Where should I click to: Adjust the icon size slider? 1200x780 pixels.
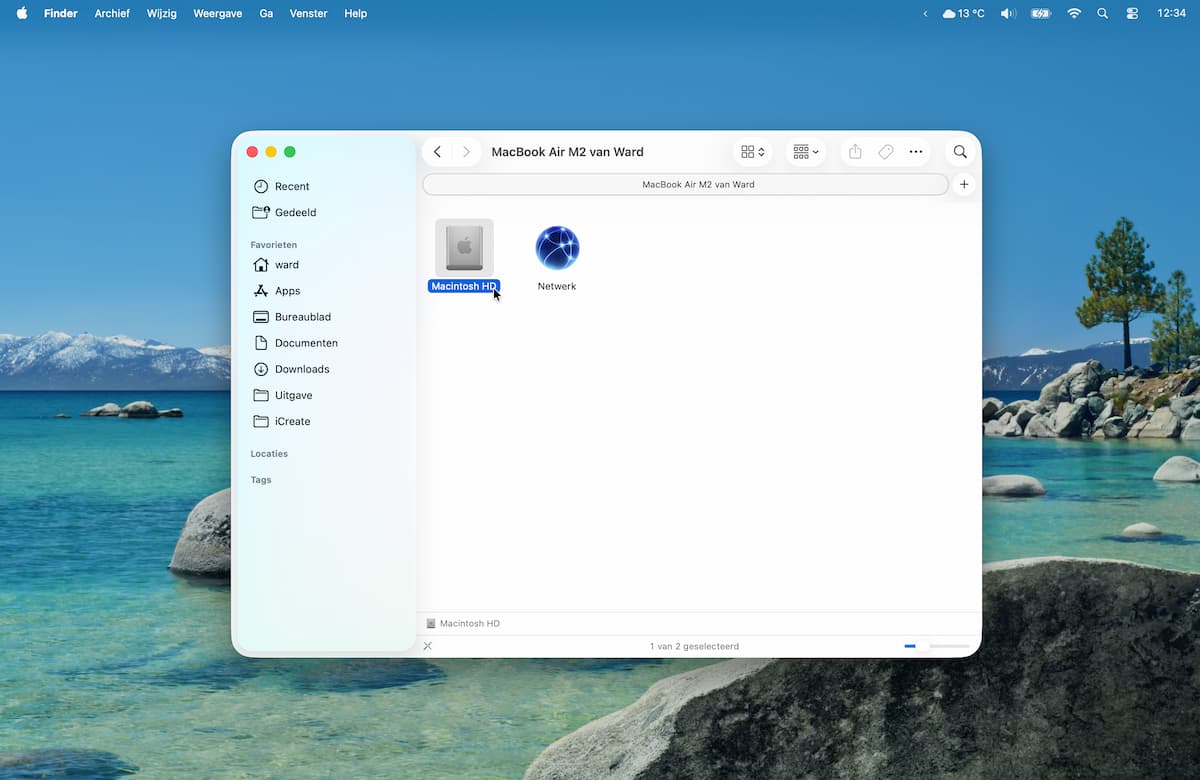coord(923,646)
